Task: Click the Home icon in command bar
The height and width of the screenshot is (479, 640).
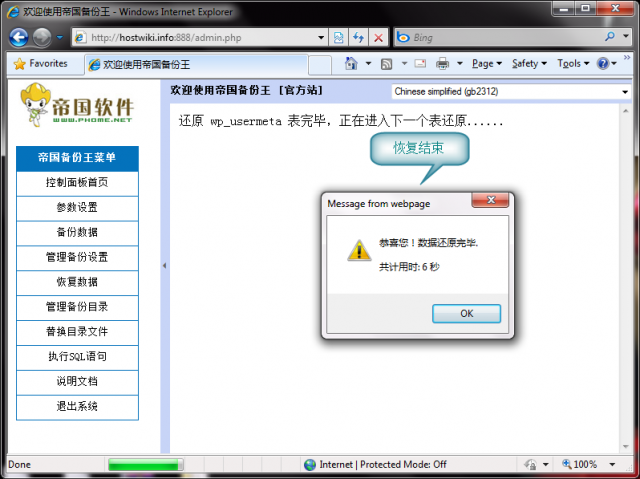Action: point(351,63)
